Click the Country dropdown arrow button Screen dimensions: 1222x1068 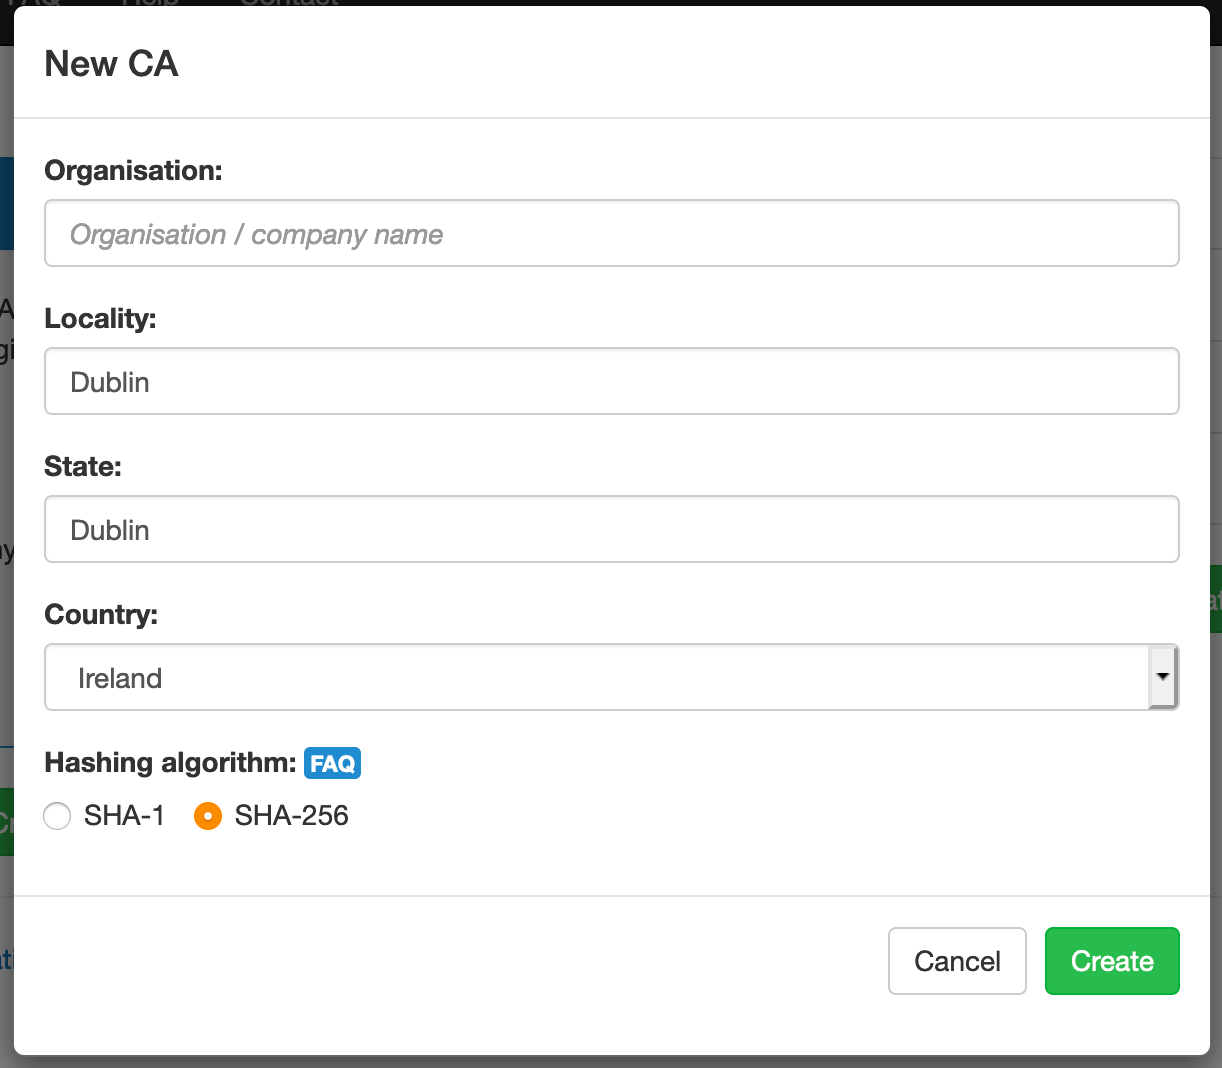(1163, 677)
